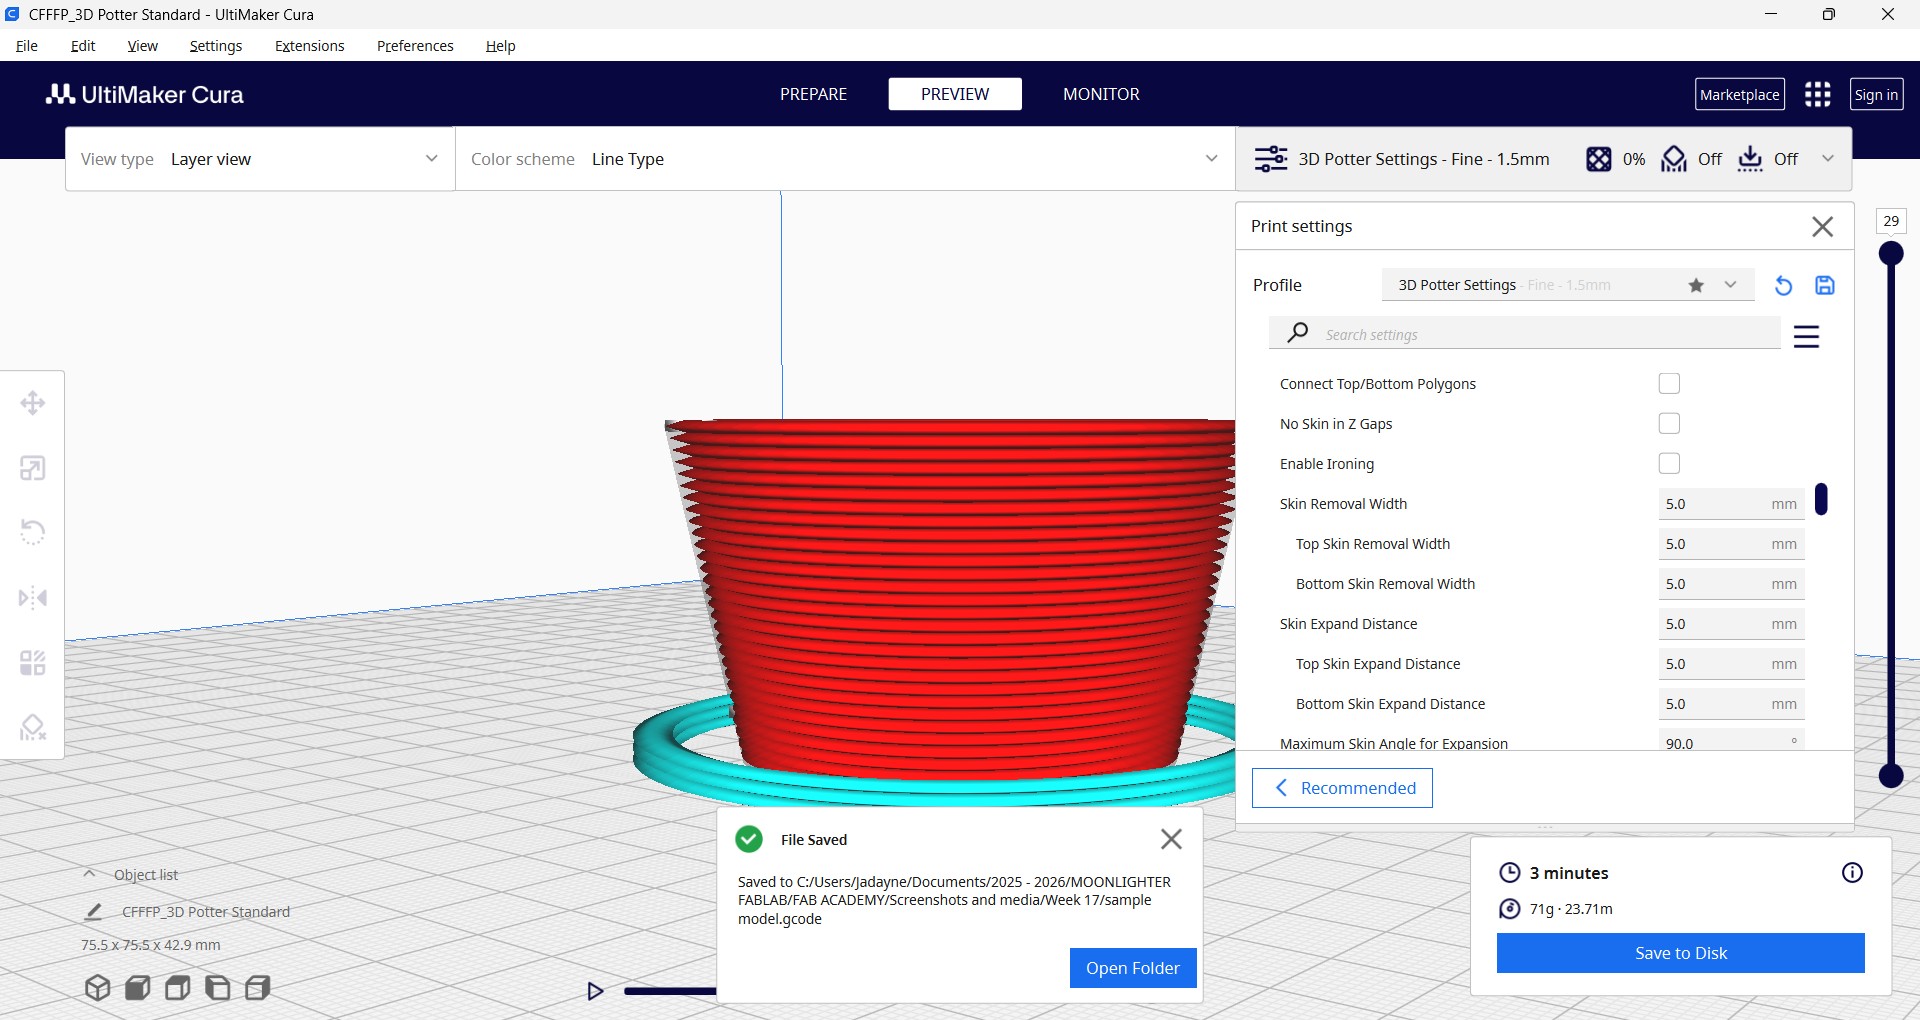Open the Help menu

point(501,46)
